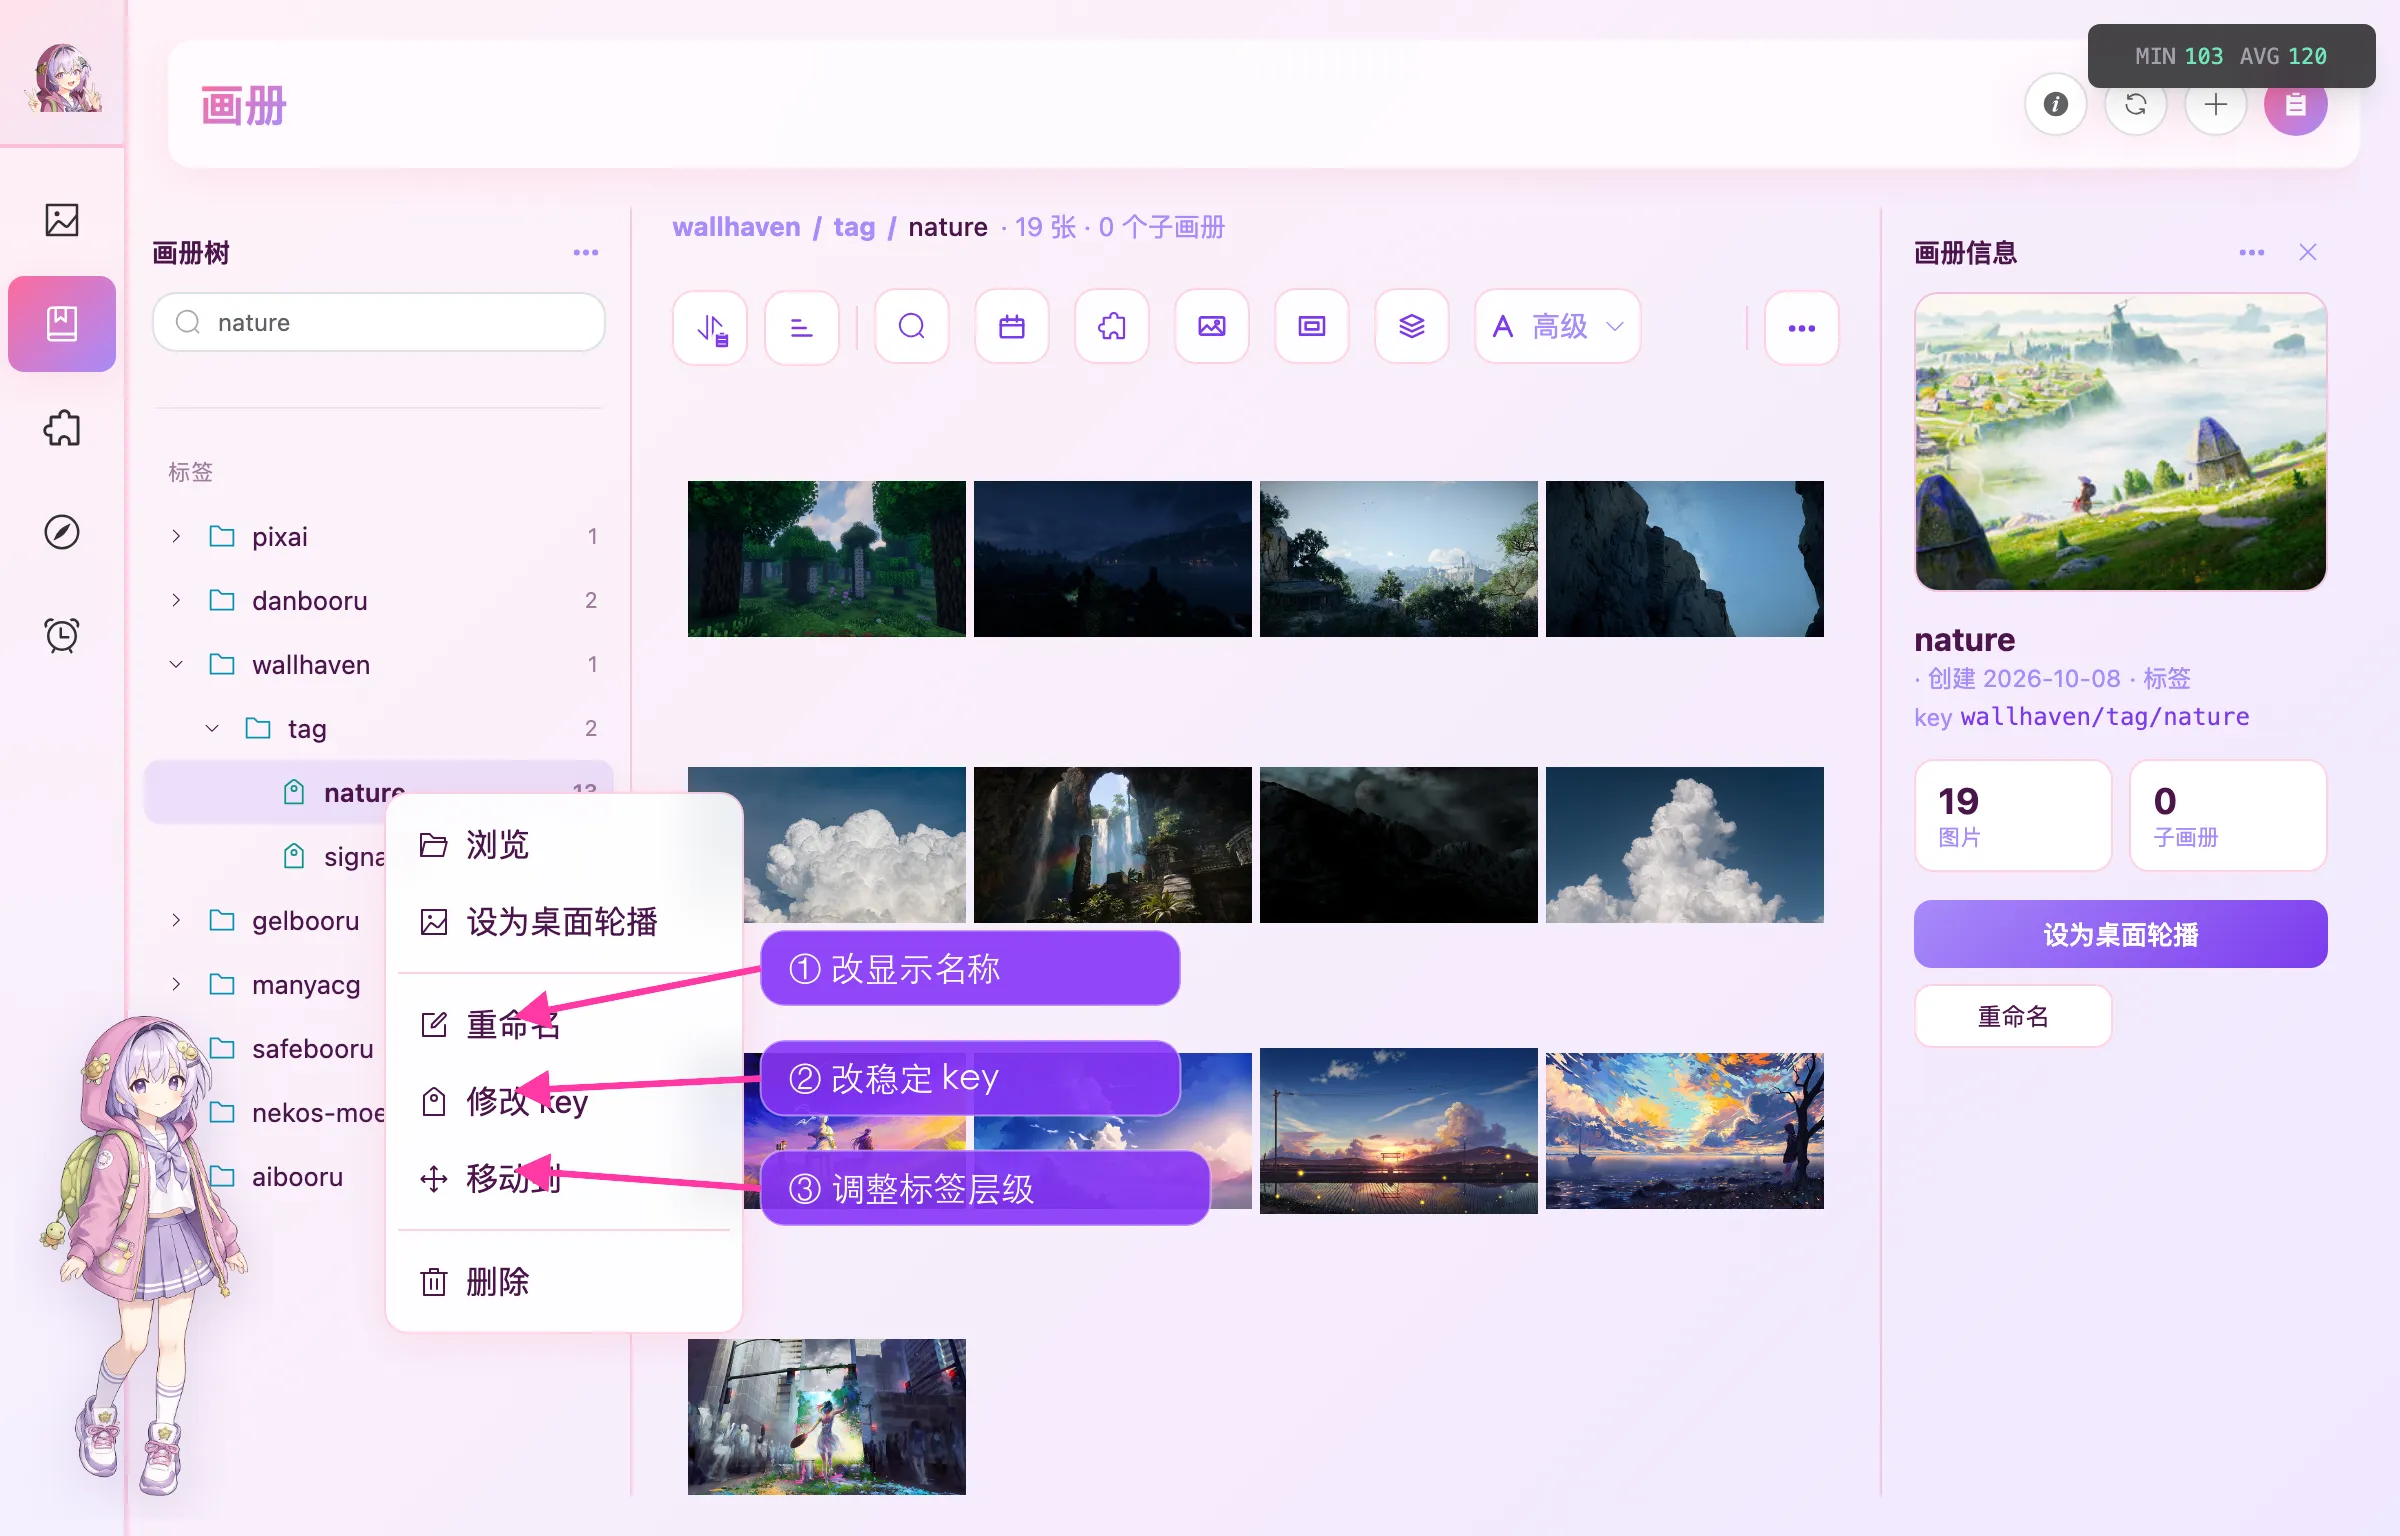Select 移动到 in the context menu

pos(564,1178)
